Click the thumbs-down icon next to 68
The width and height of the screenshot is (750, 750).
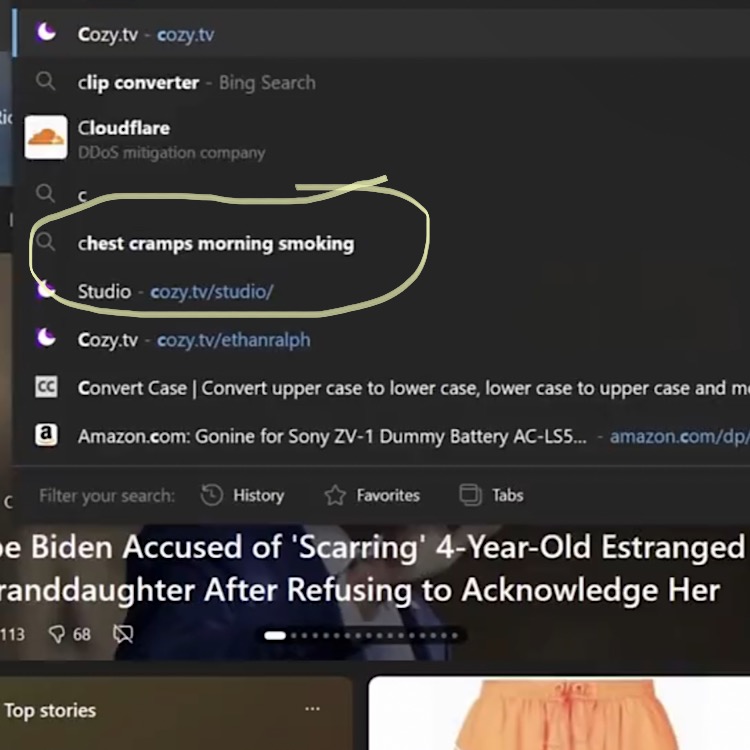pyautogui.click(x=56, y=634)
